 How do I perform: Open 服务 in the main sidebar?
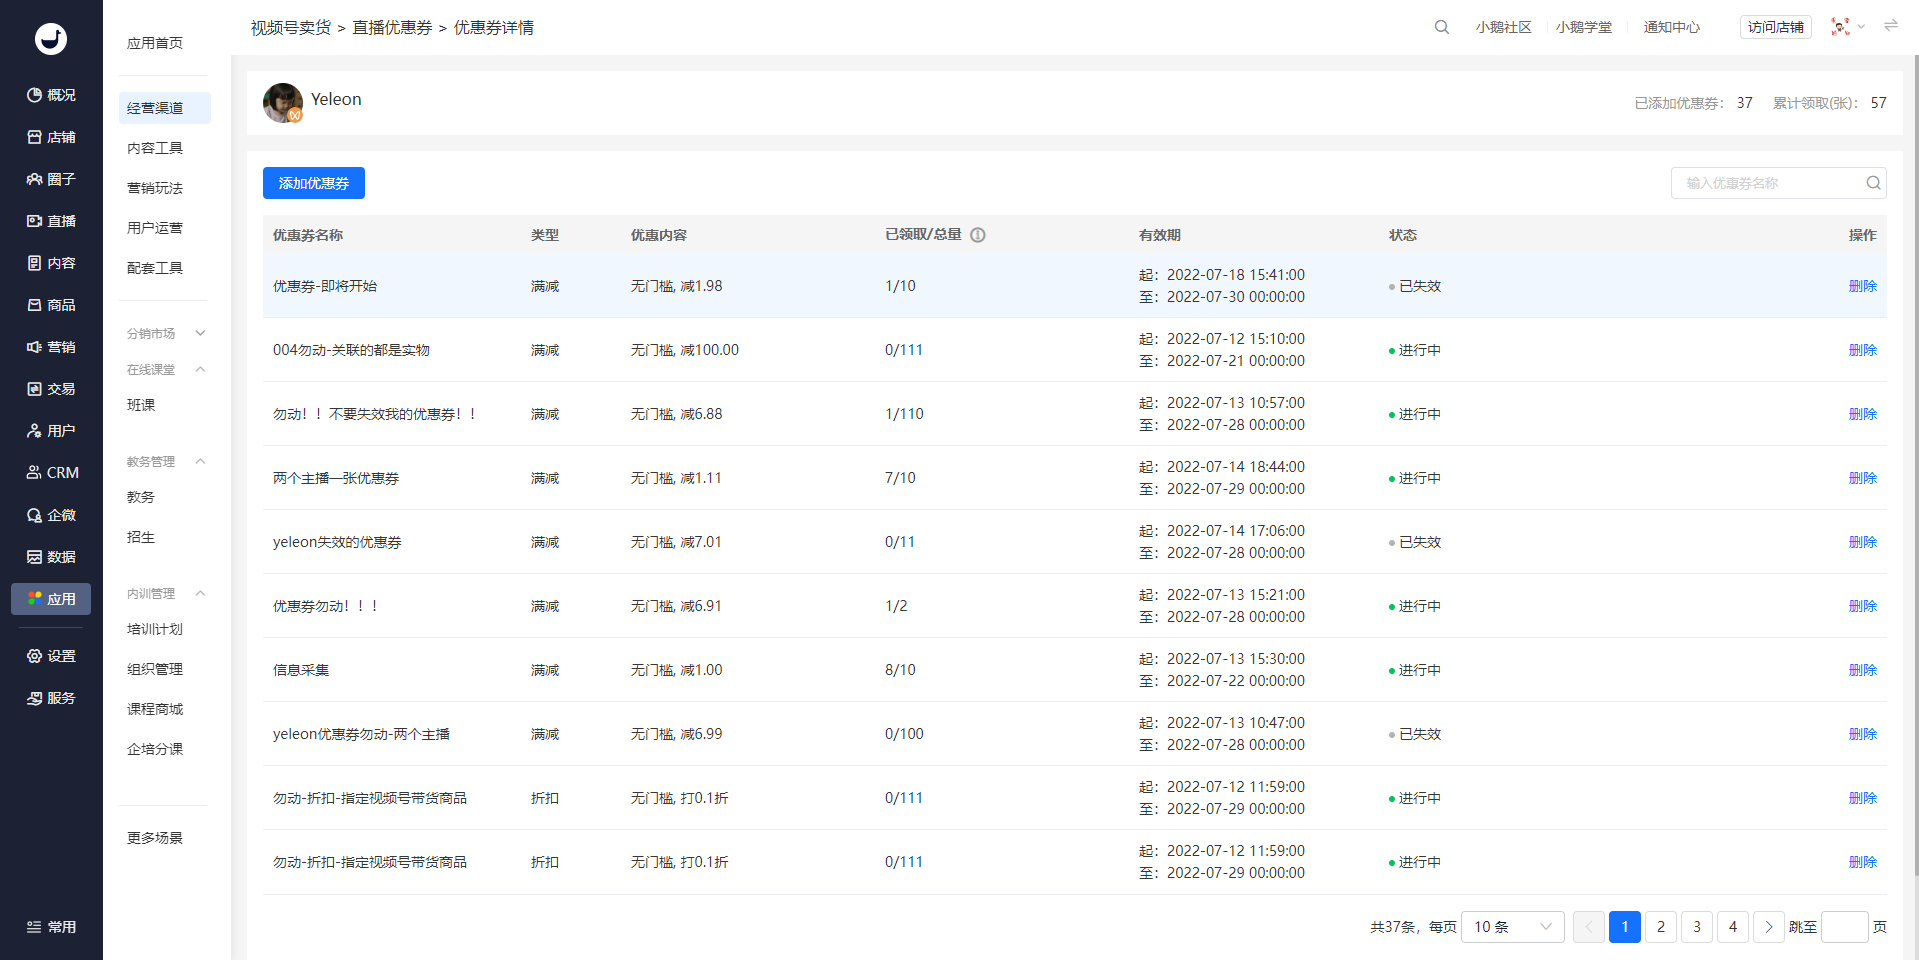coord(51,698)
